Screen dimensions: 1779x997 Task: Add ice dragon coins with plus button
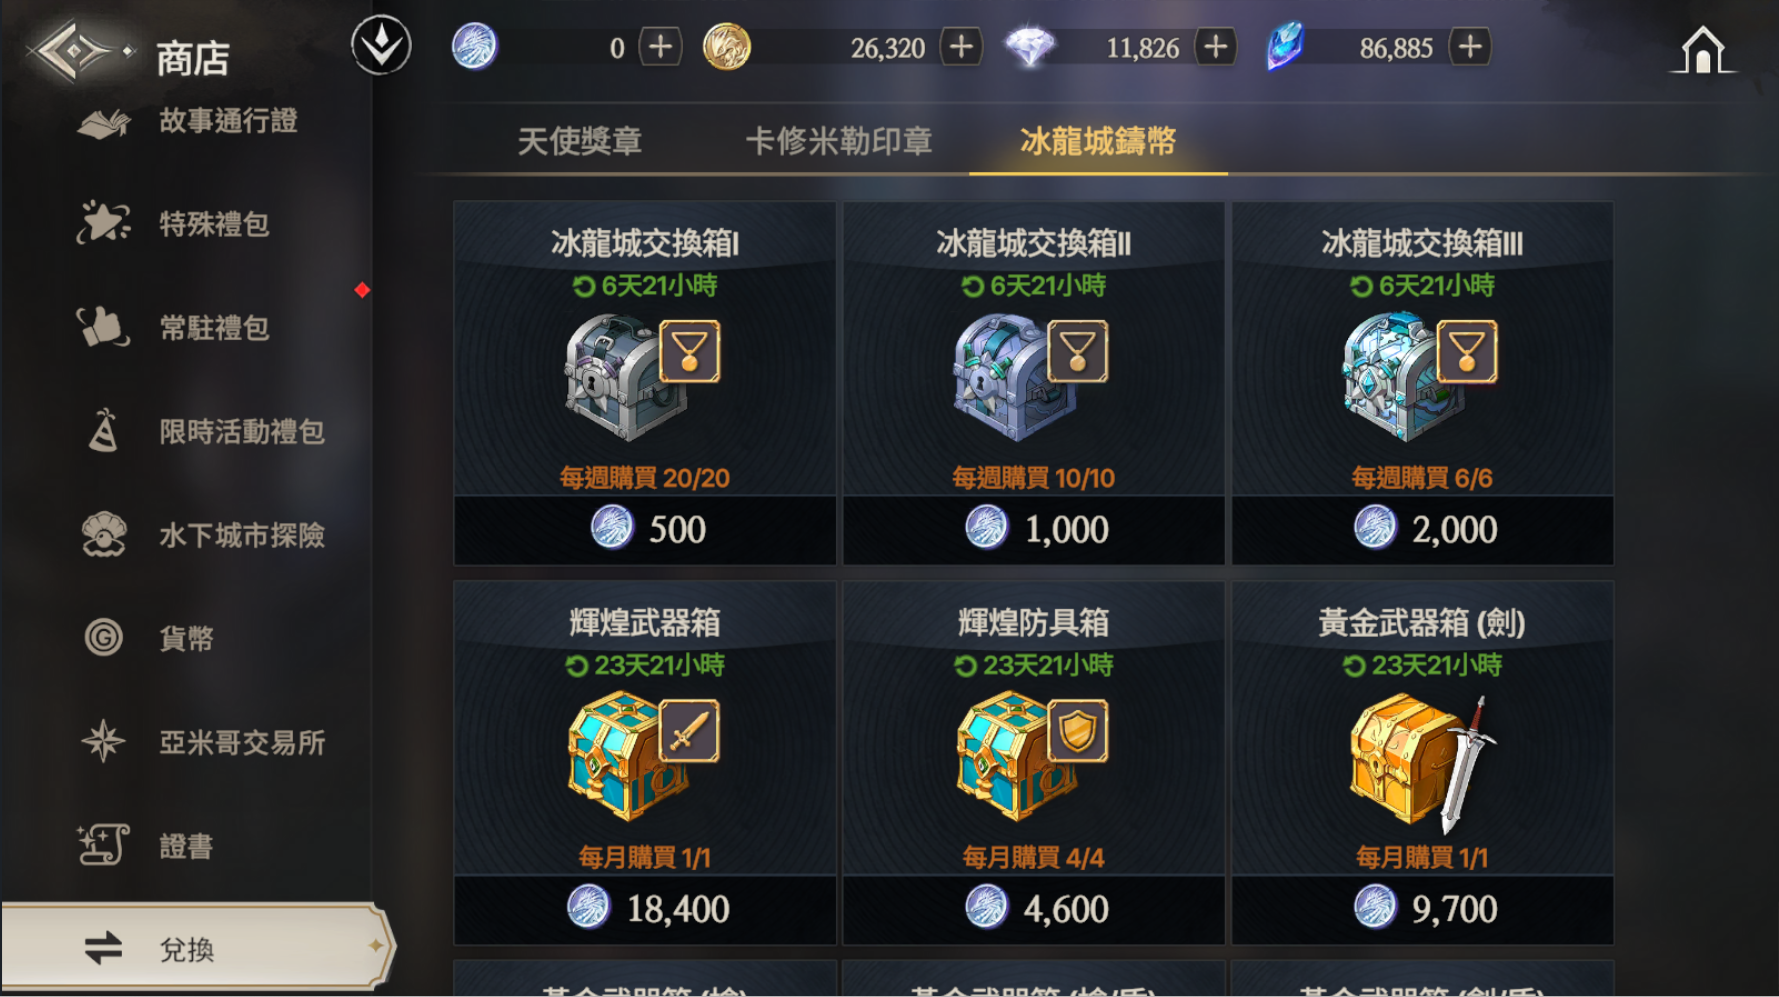click(x=661, y=47)
